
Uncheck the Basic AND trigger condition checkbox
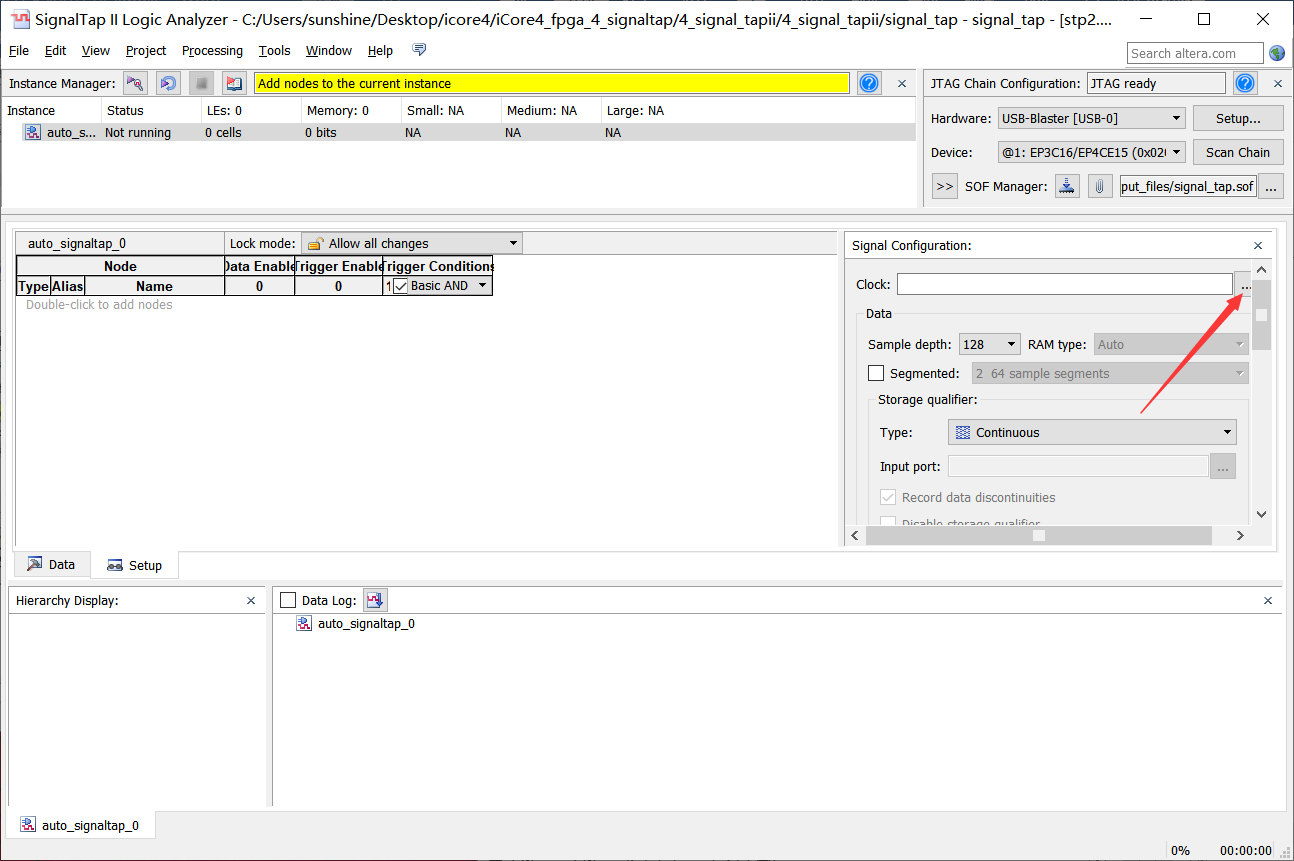point(401,286)
